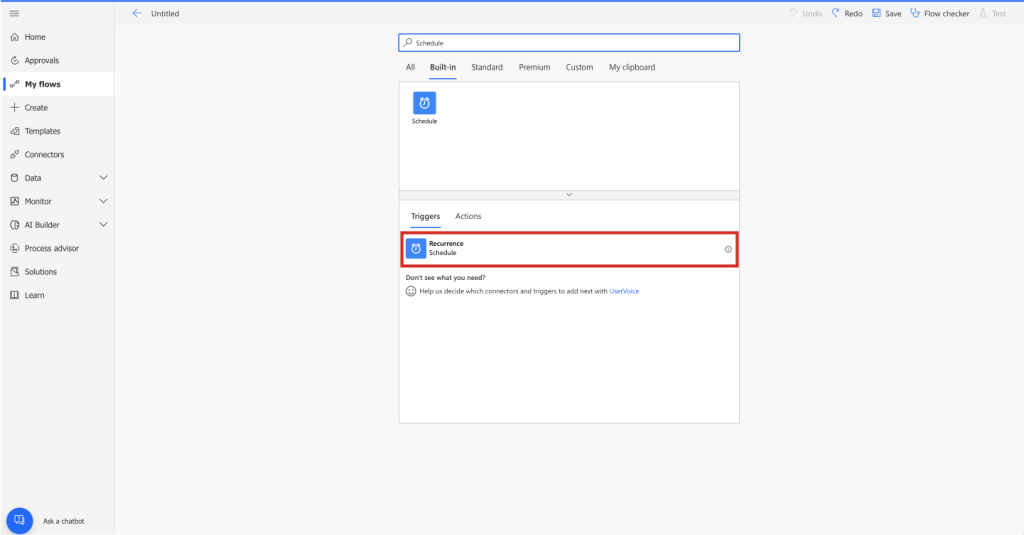Switch to the Actions tab

coord(468,216)
